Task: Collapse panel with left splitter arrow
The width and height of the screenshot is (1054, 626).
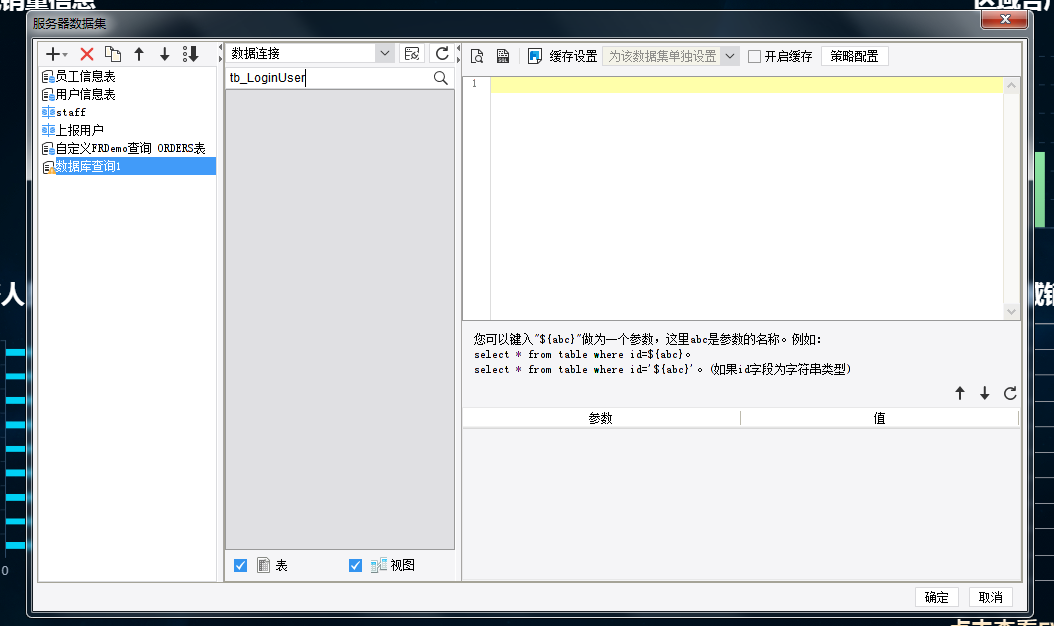Action: tap(220, 47)
